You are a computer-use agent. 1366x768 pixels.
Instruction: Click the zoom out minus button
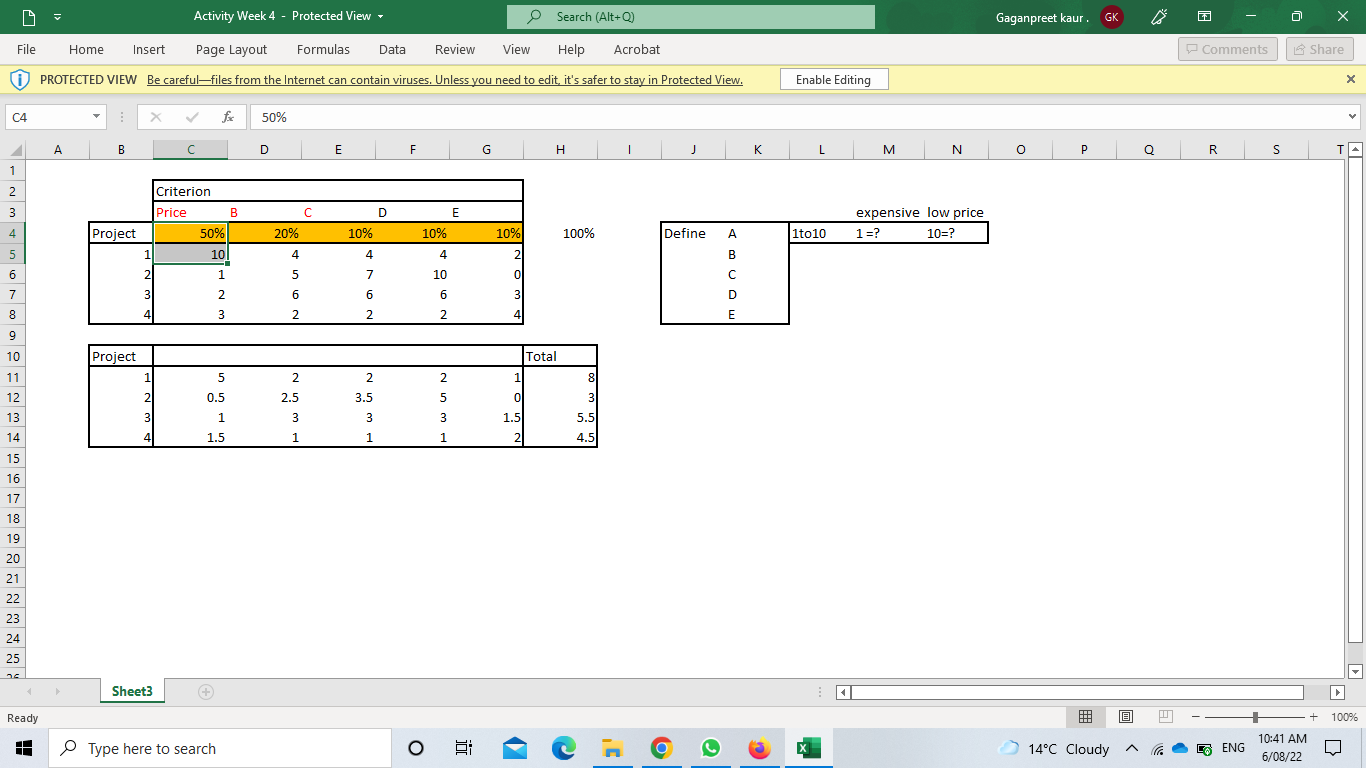(x=1195, y=717)
